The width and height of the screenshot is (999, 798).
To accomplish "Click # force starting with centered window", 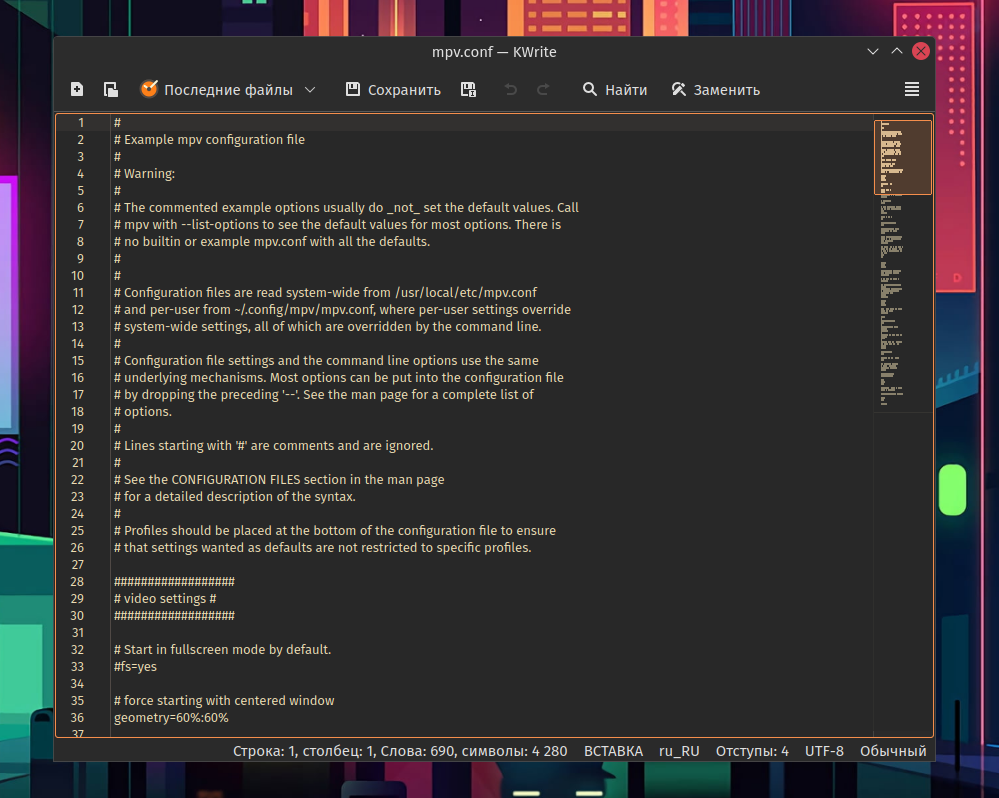I will (224, 701).
